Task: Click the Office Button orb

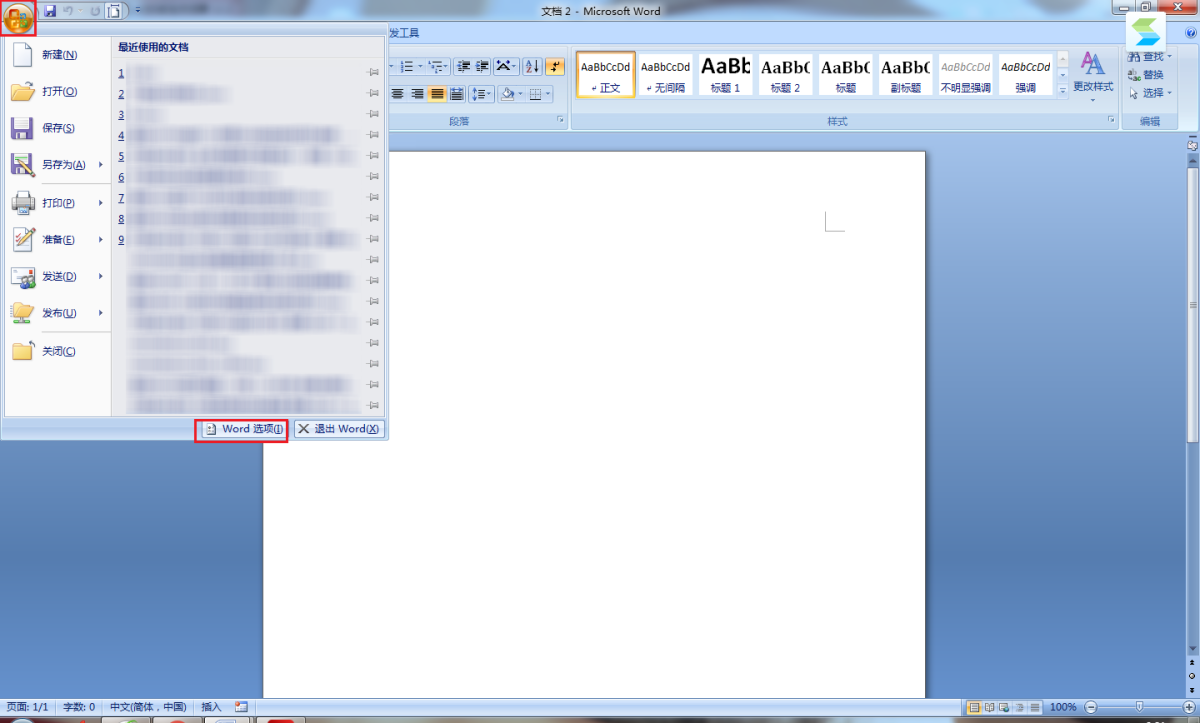Action: click(x=19, y=17)
